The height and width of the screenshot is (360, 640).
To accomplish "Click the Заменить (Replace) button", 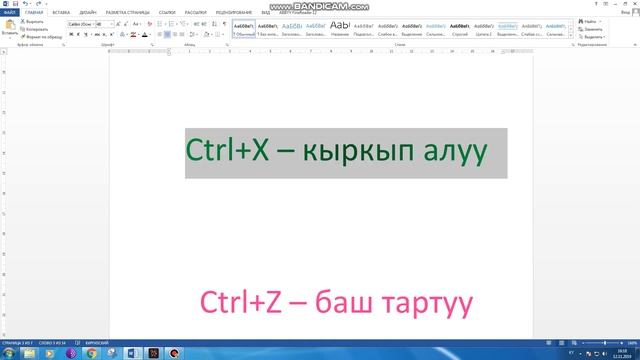I will pyautogui.click(x=590, y=29).
